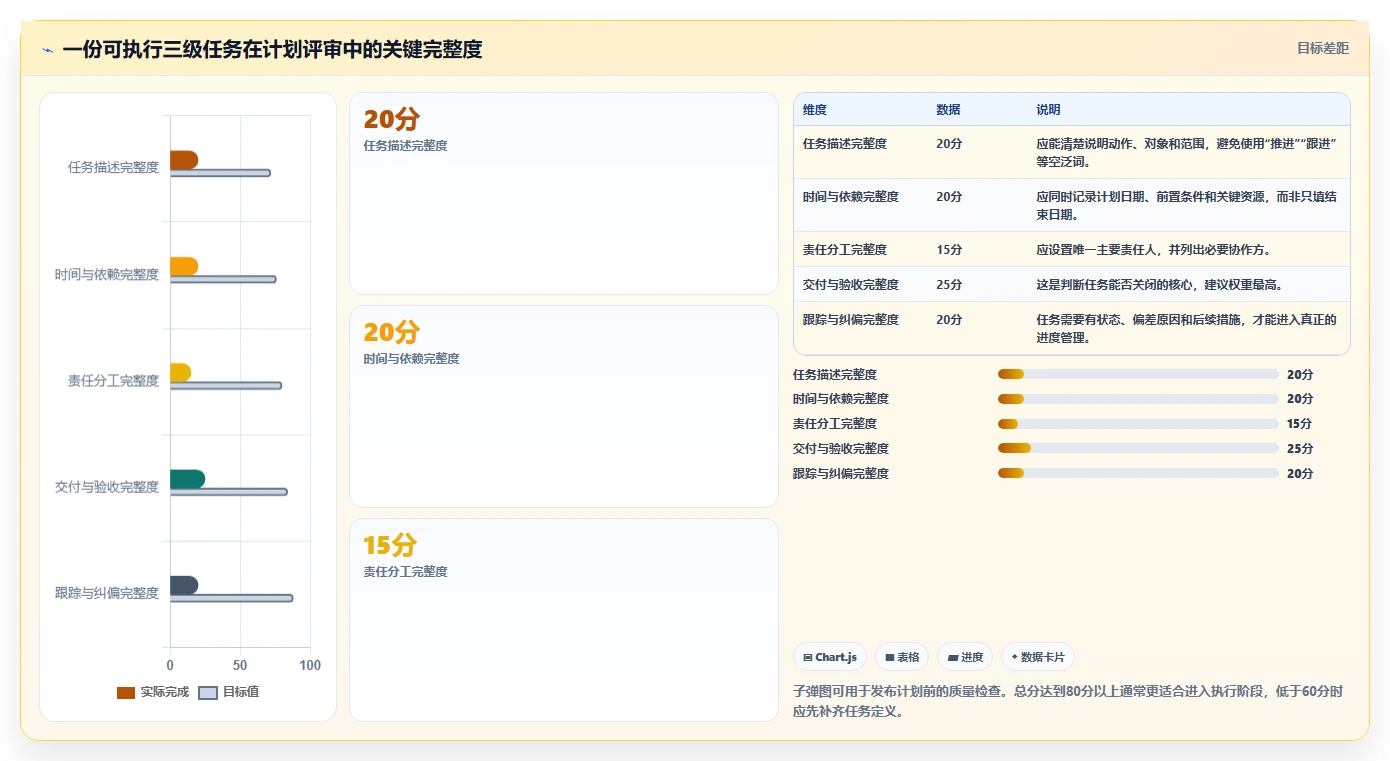The height and width of the screenshot is (761, 1390).
Task: Click the 交付与验收完整度 progress bar
Action: (1138, 448)
